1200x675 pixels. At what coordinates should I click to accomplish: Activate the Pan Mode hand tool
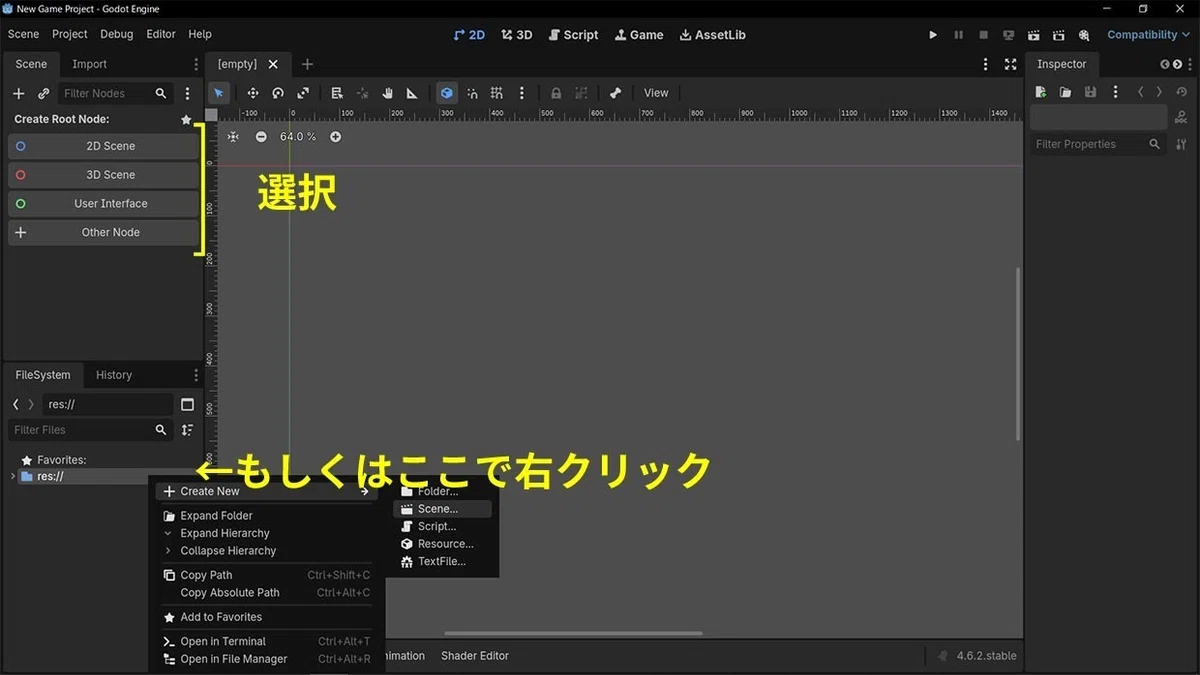tap(387, 93)
